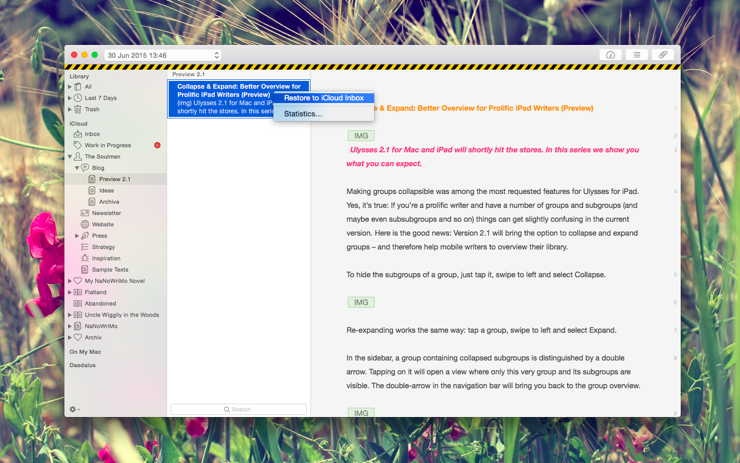Image resolution: width=740 pixels, height=463 pixels.
Task: Collapse The Soulmen group
Action: [x=70, y=156]
